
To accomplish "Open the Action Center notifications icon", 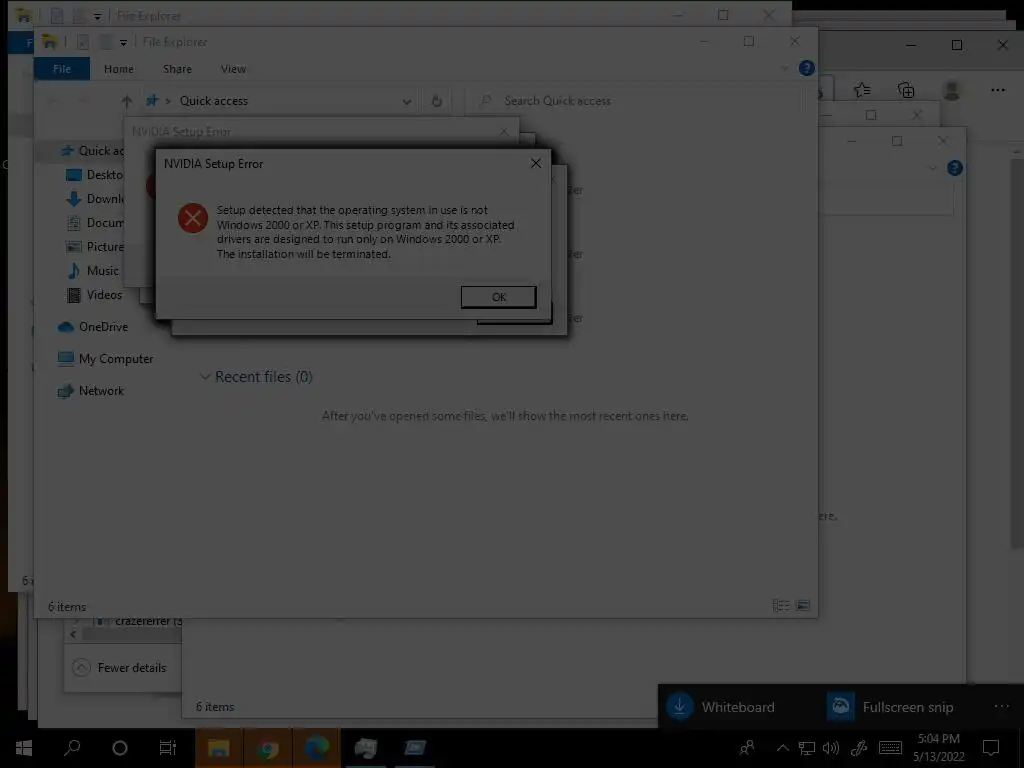I will [x=991, y=748].
